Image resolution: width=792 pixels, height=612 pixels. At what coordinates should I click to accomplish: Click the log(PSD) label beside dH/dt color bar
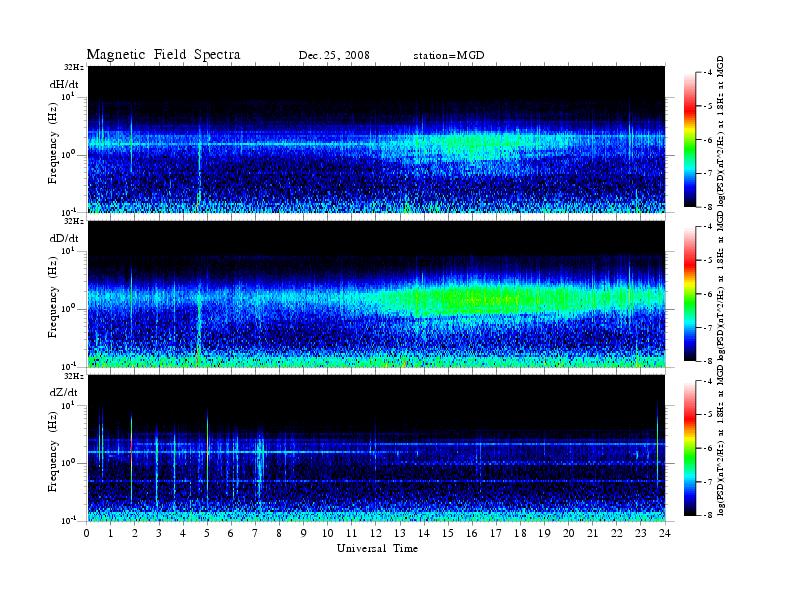pyautogui.click(x=722, y=131)
